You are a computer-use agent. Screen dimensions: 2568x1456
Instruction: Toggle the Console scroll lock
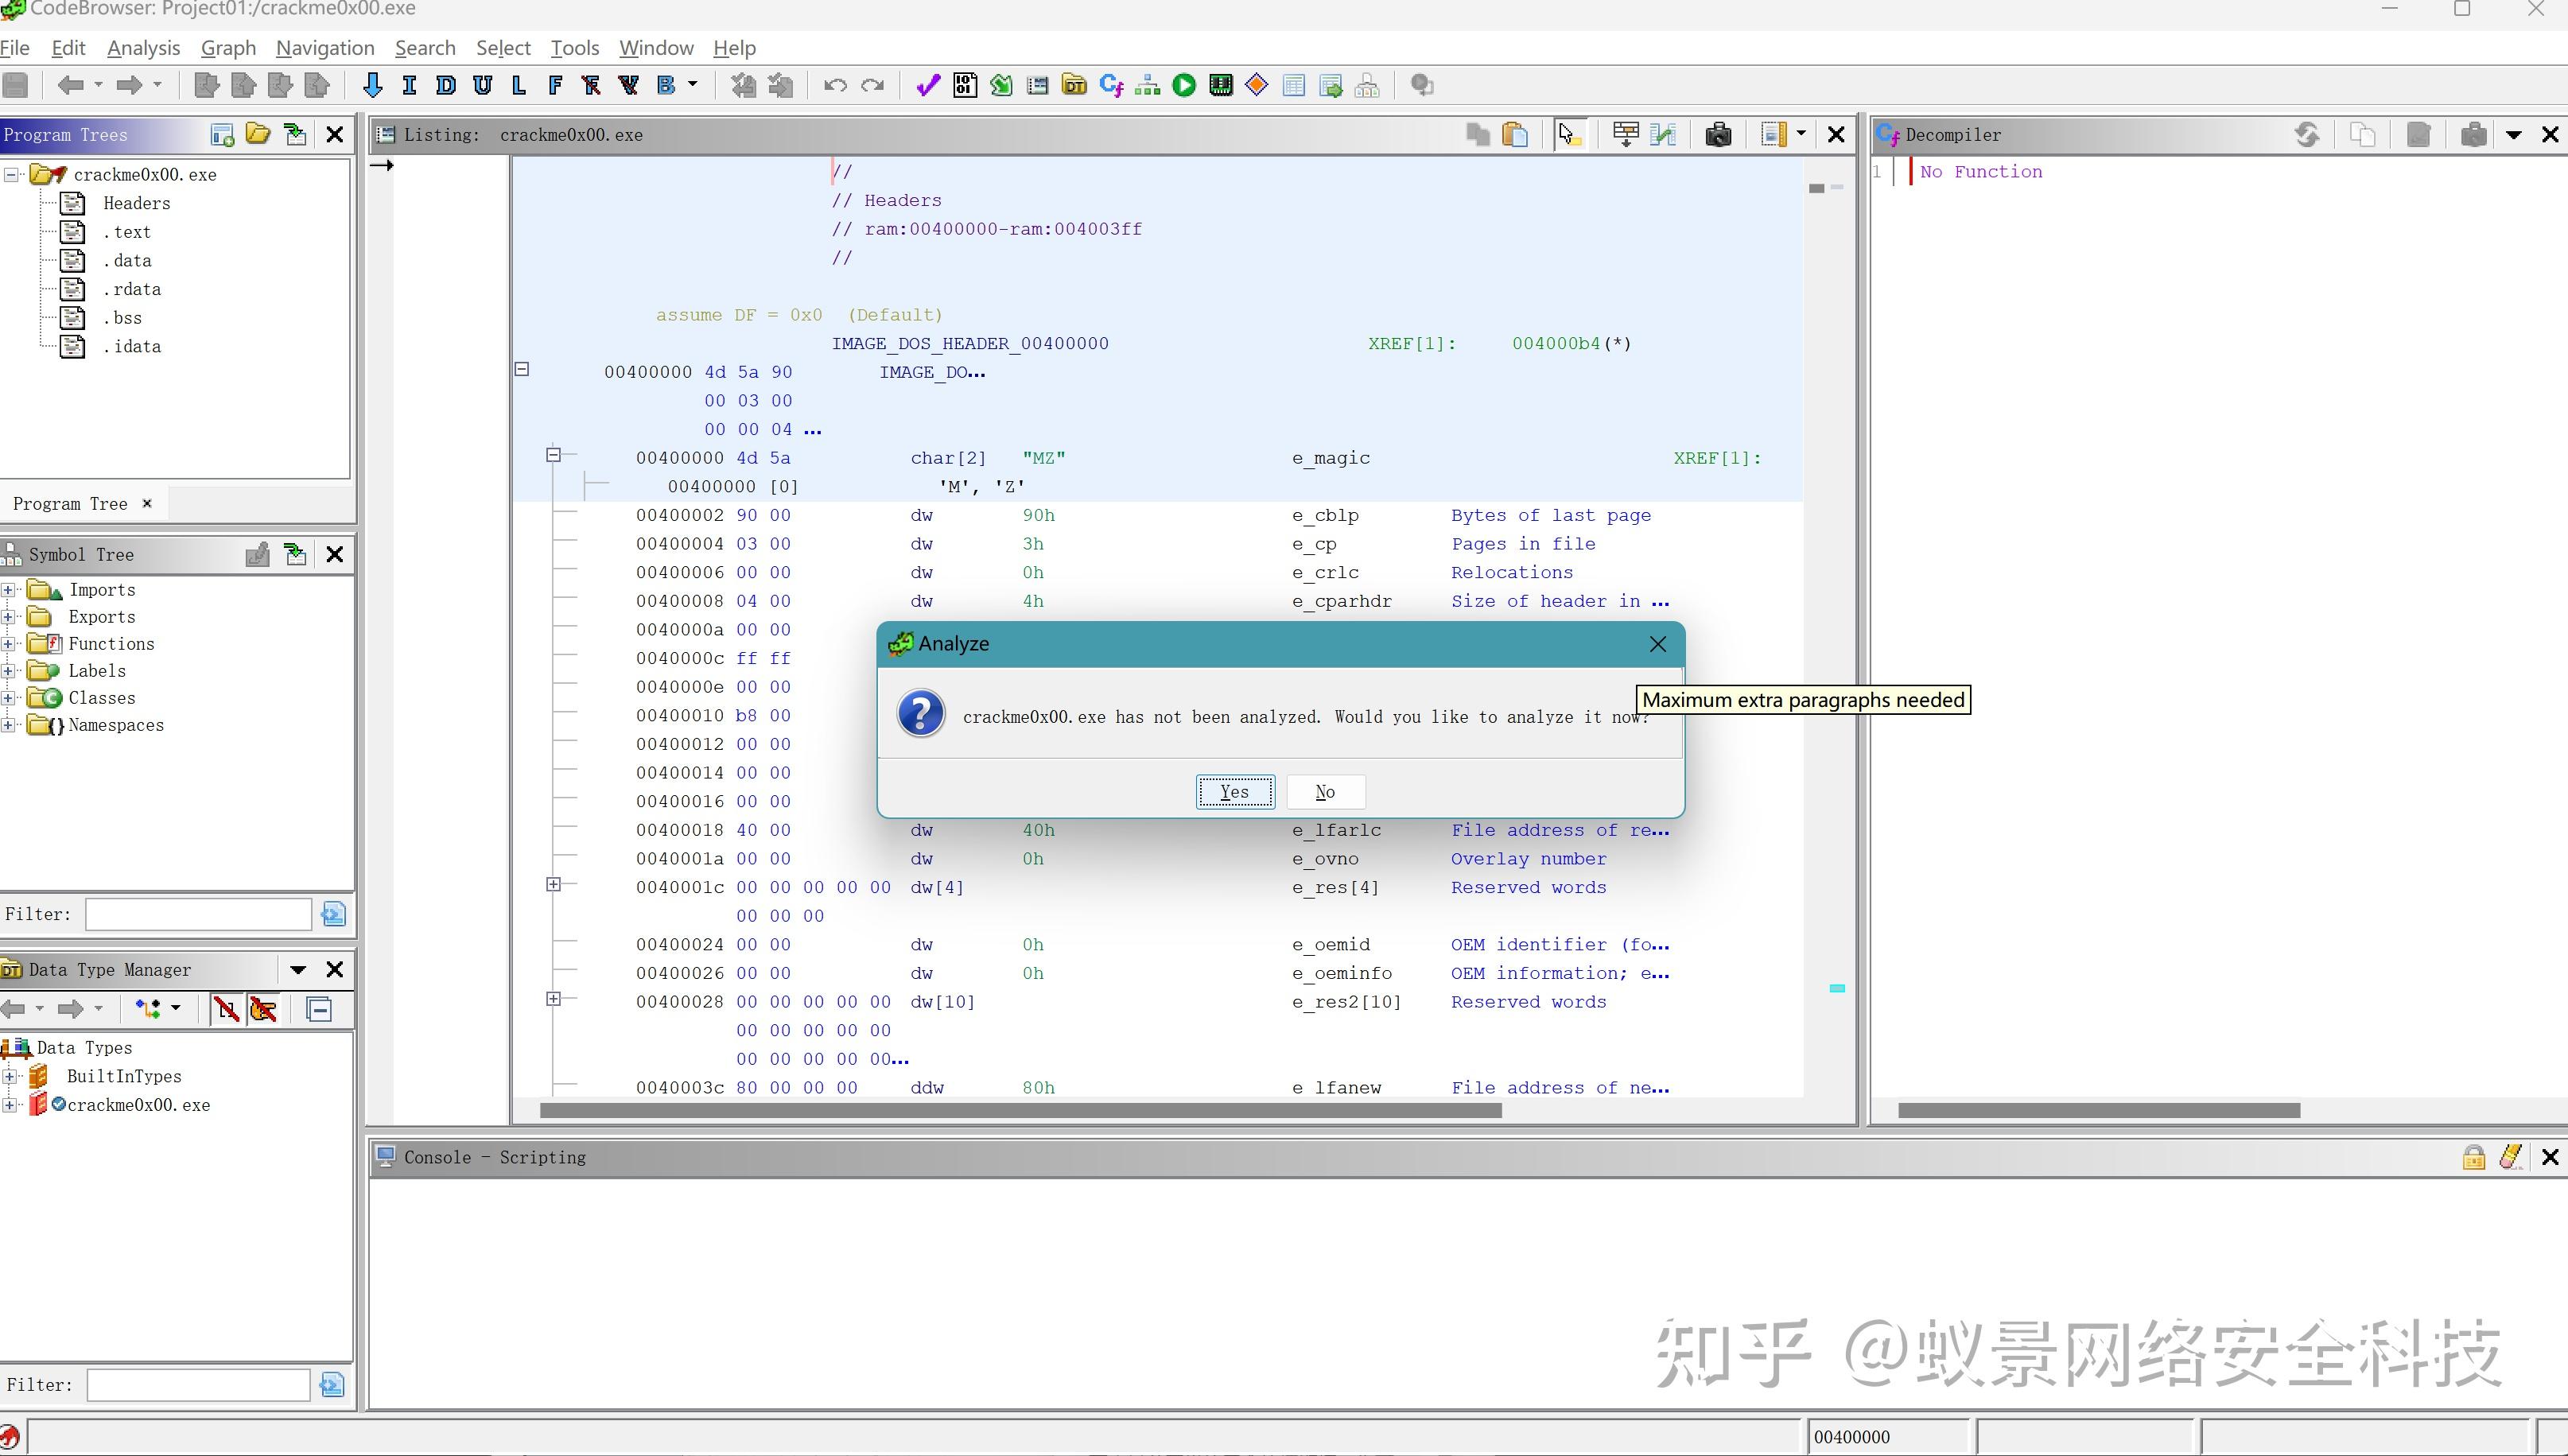pos(2474,1157)
